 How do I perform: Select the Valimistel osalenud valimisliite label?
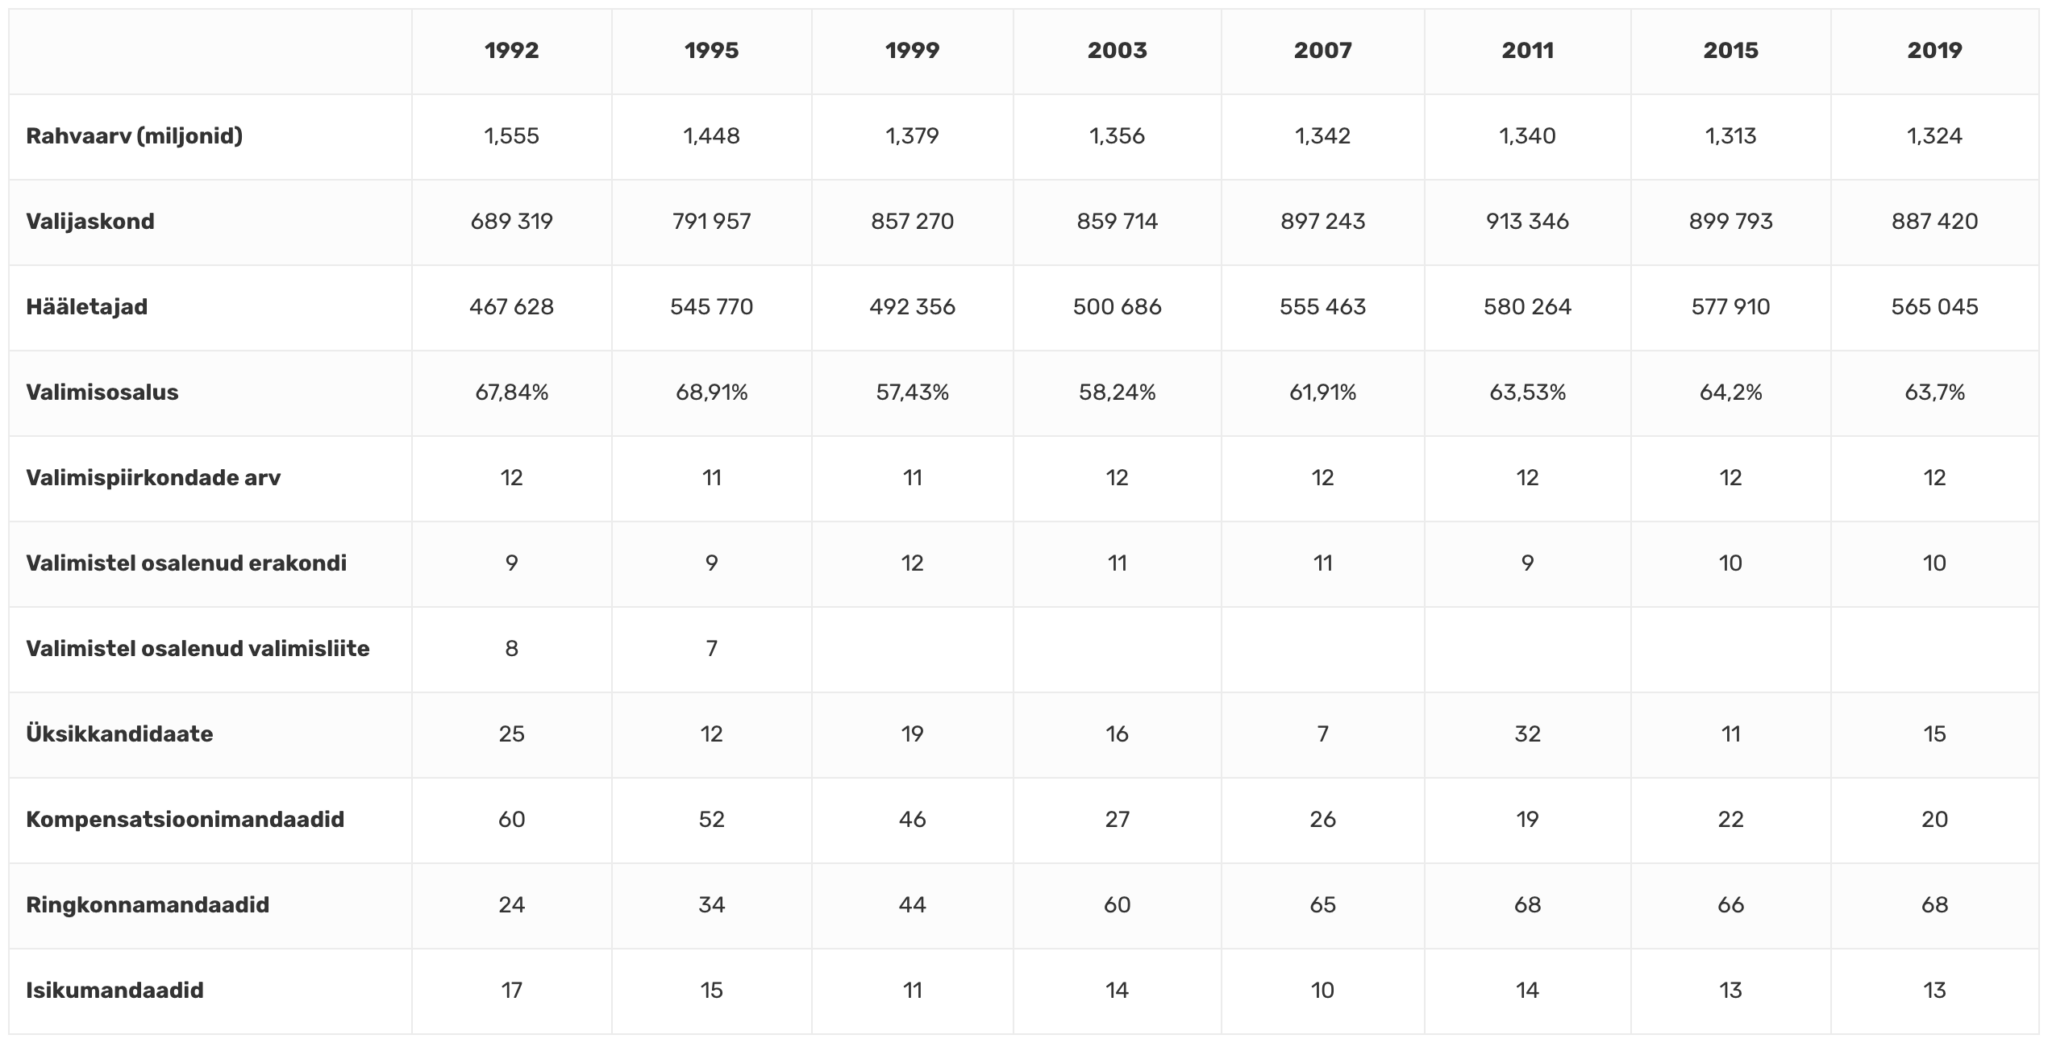[x=198, y=649]
